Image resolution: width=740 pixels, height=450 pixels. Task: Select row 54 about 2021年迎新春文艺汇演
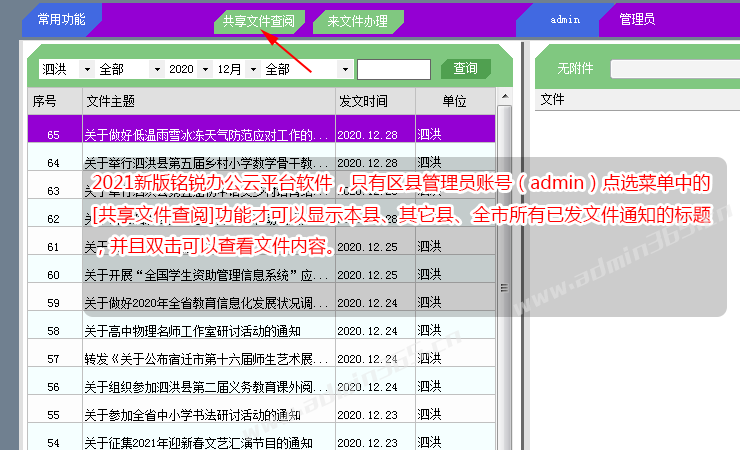pyautogui.click(x=261, y=437)
